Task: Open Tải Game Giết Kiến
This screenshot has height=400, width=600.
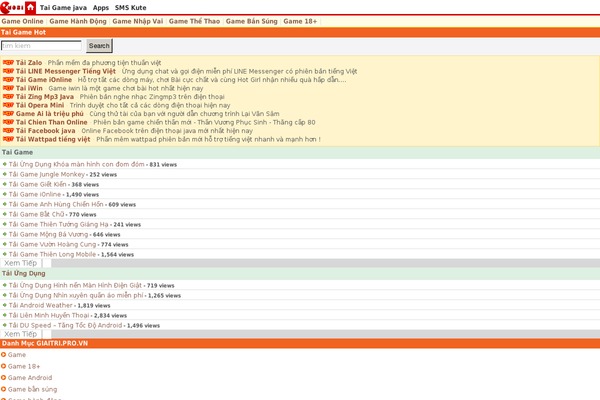Action: click(38, 184)
